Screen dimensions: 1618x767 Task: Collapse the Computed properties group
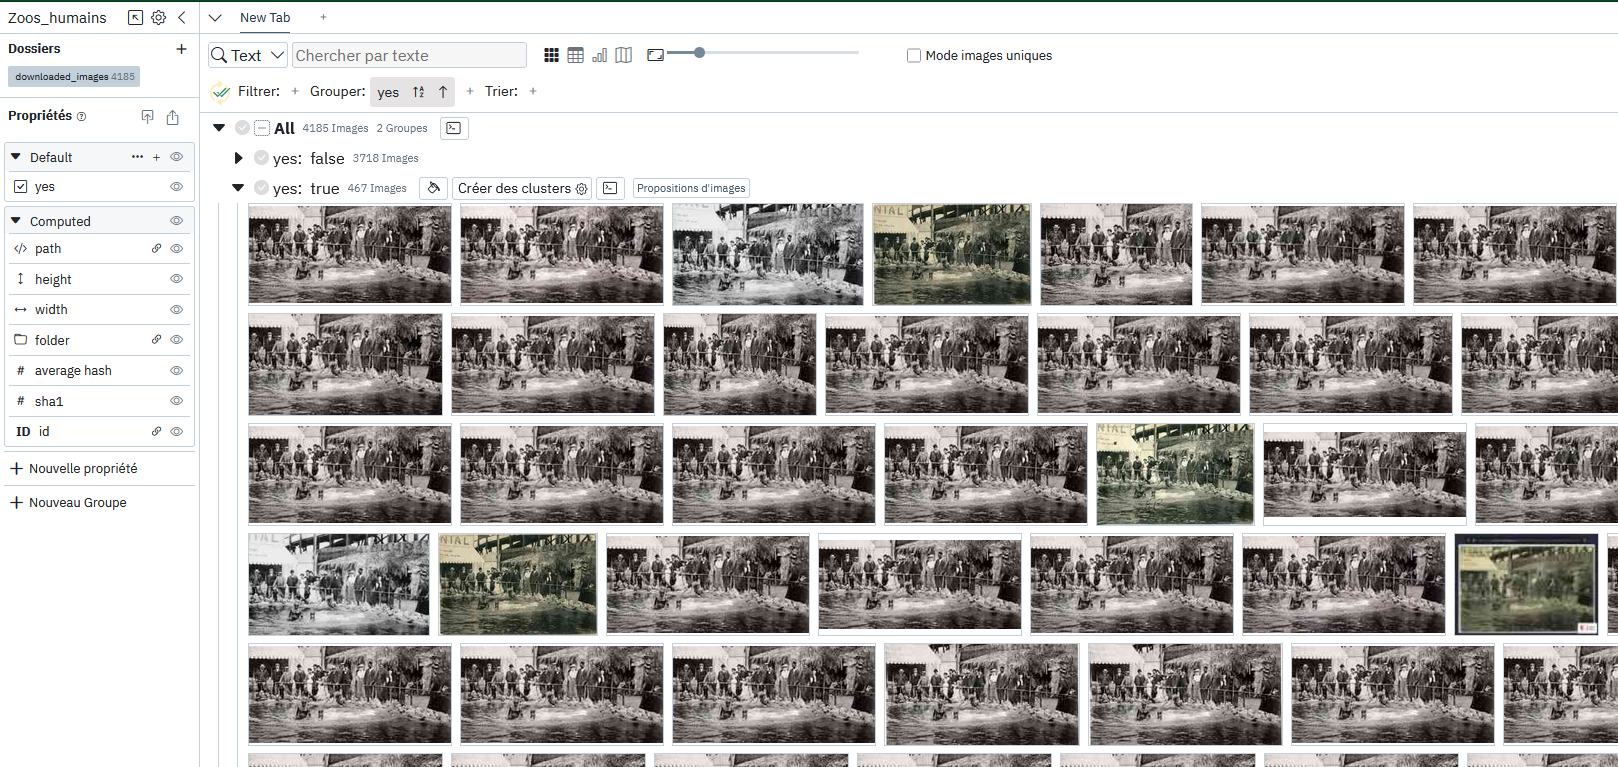16,221
